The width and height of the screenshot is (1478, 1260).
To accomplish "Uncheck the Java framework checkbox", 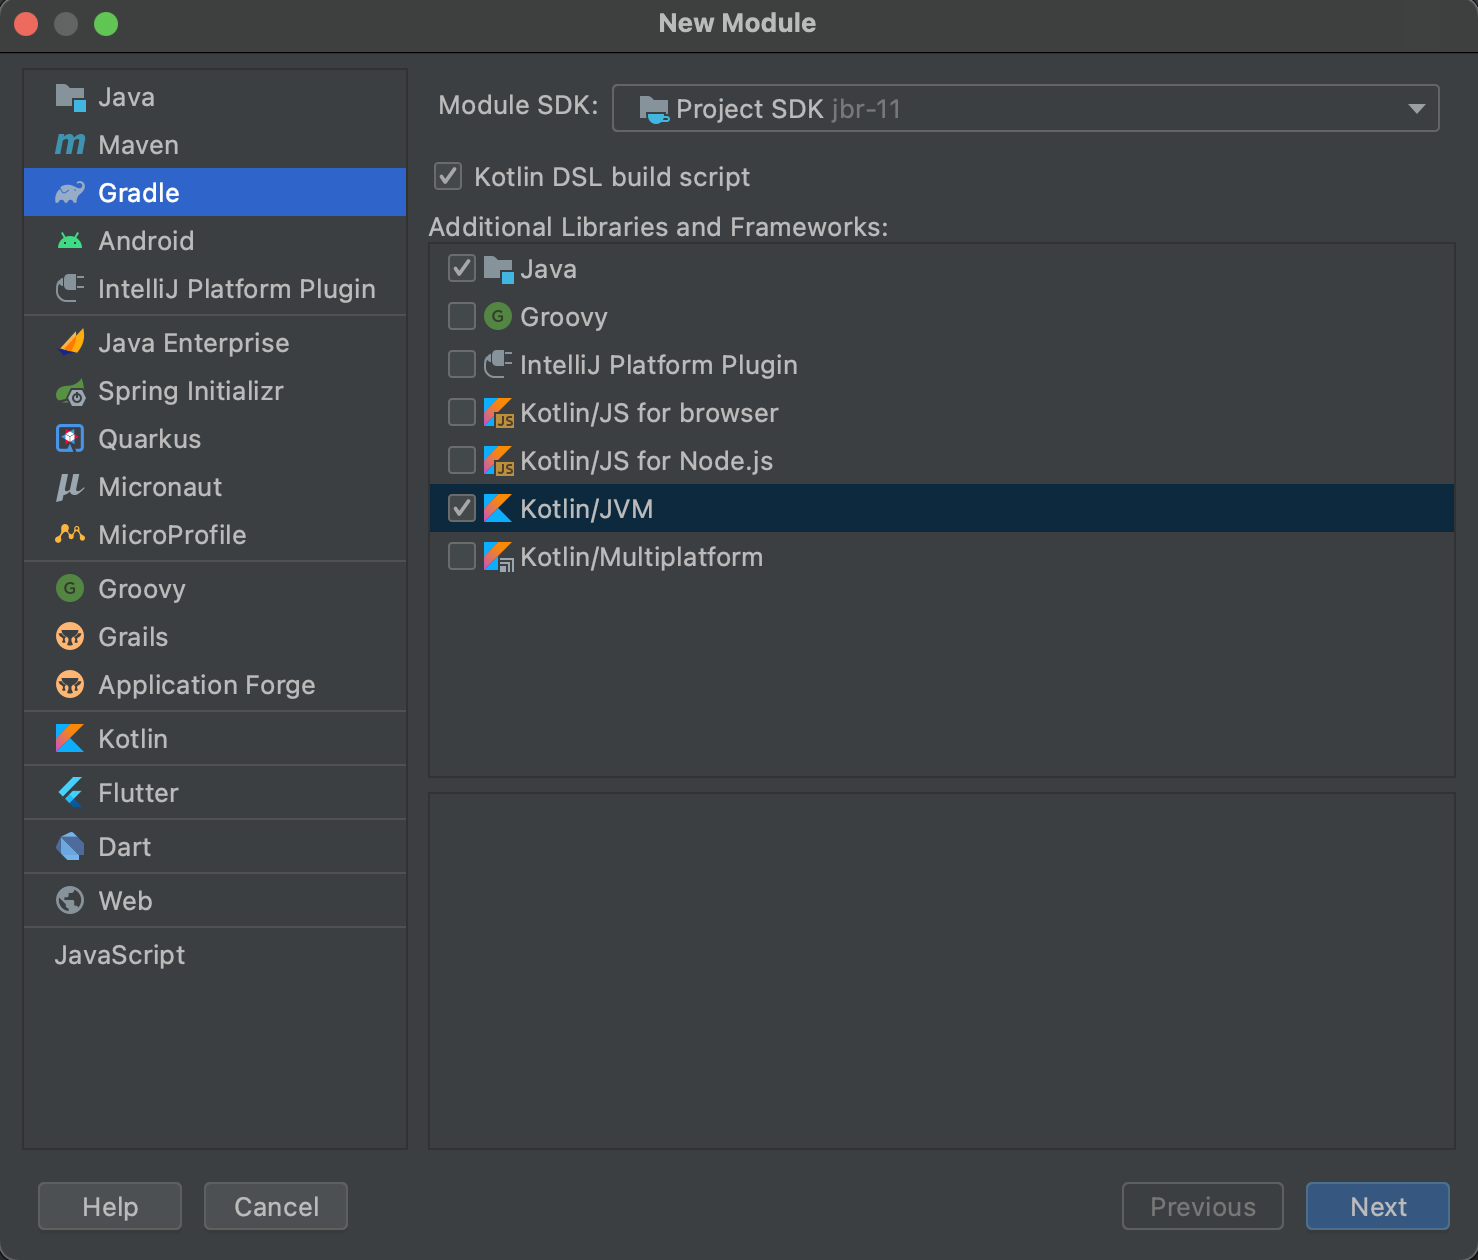I will 462,269.
